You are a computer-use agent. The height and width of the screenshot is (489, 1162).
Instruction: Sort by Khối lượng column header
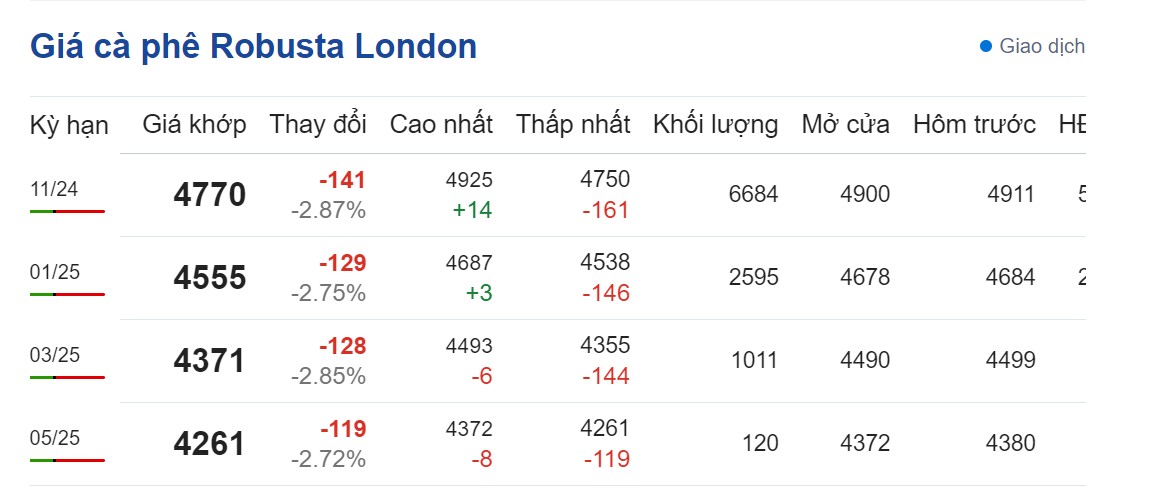point(715,125)
